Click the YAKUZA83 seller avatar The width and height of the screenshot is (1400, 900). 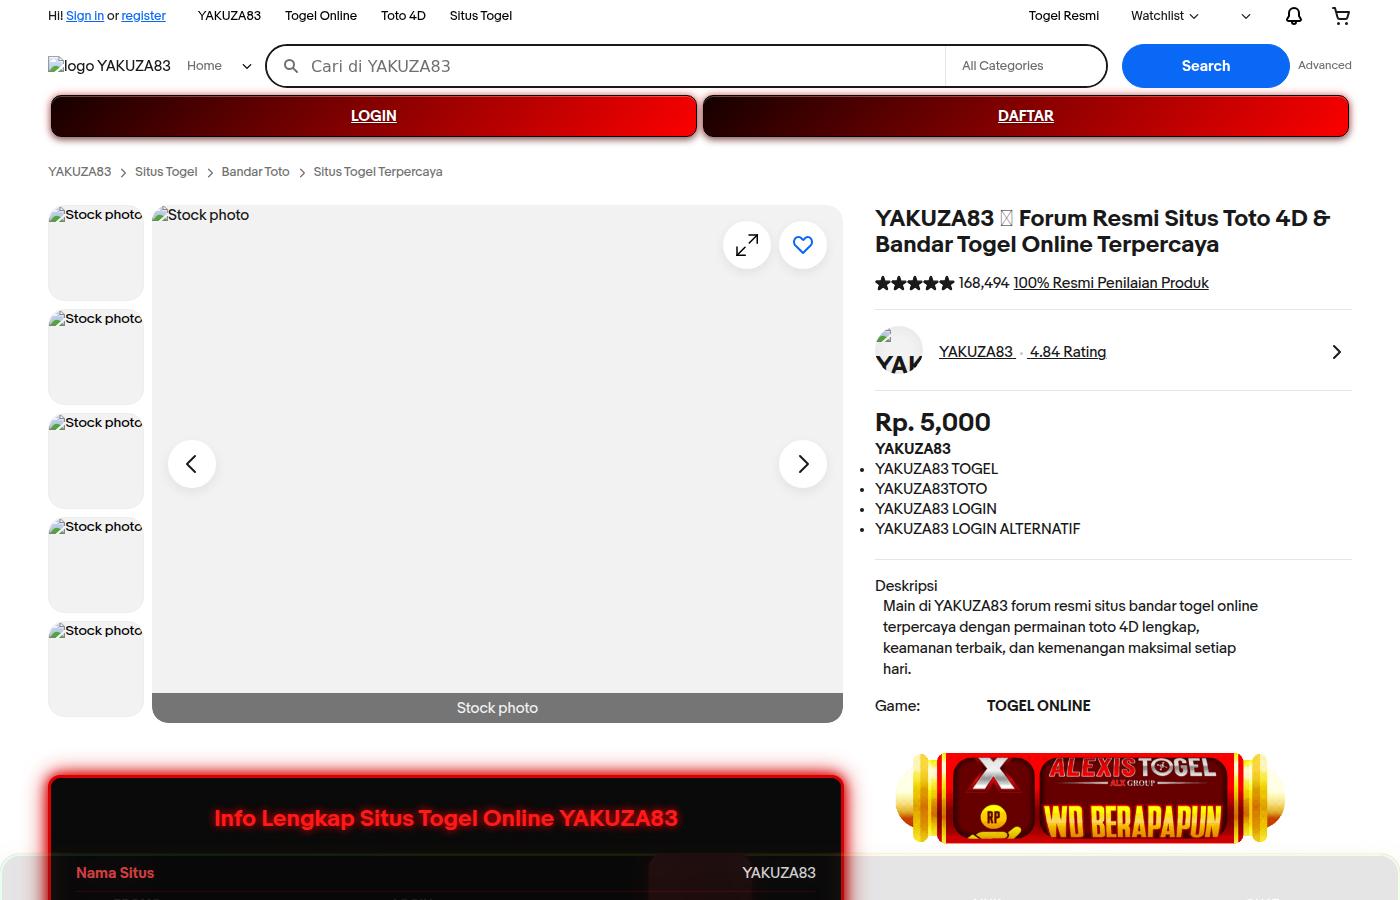[x=899, y=351]
